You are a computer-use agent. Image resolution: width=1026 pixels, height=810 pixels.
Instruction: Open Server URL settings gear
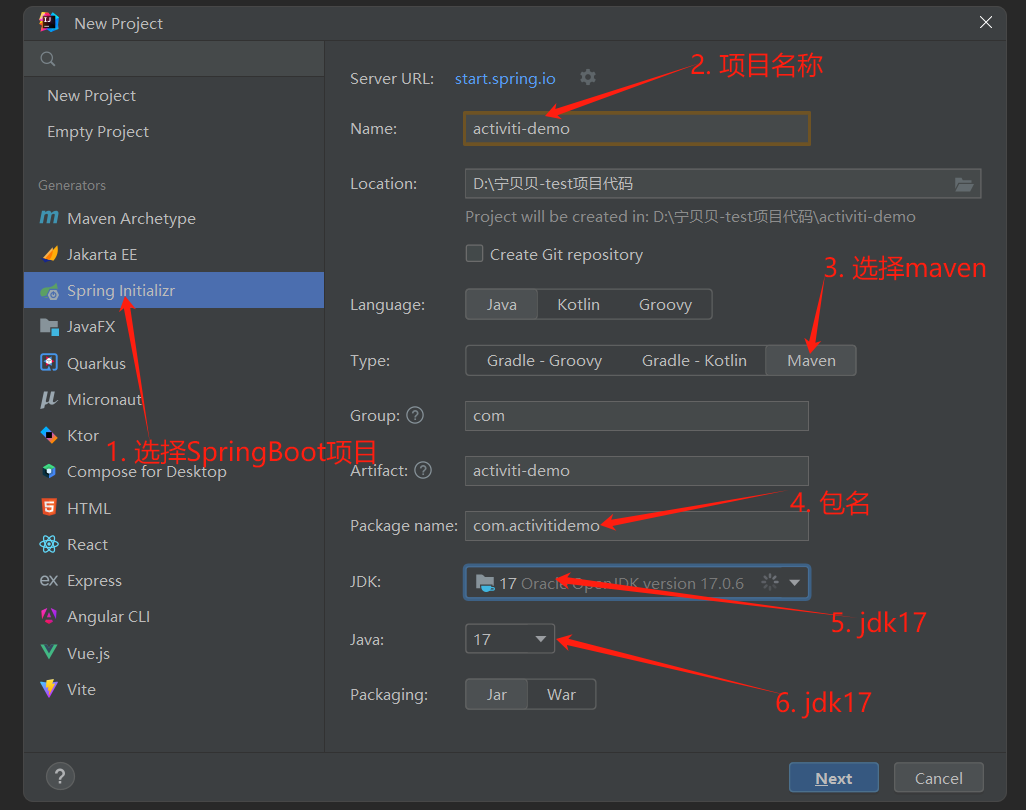[588, 77]
